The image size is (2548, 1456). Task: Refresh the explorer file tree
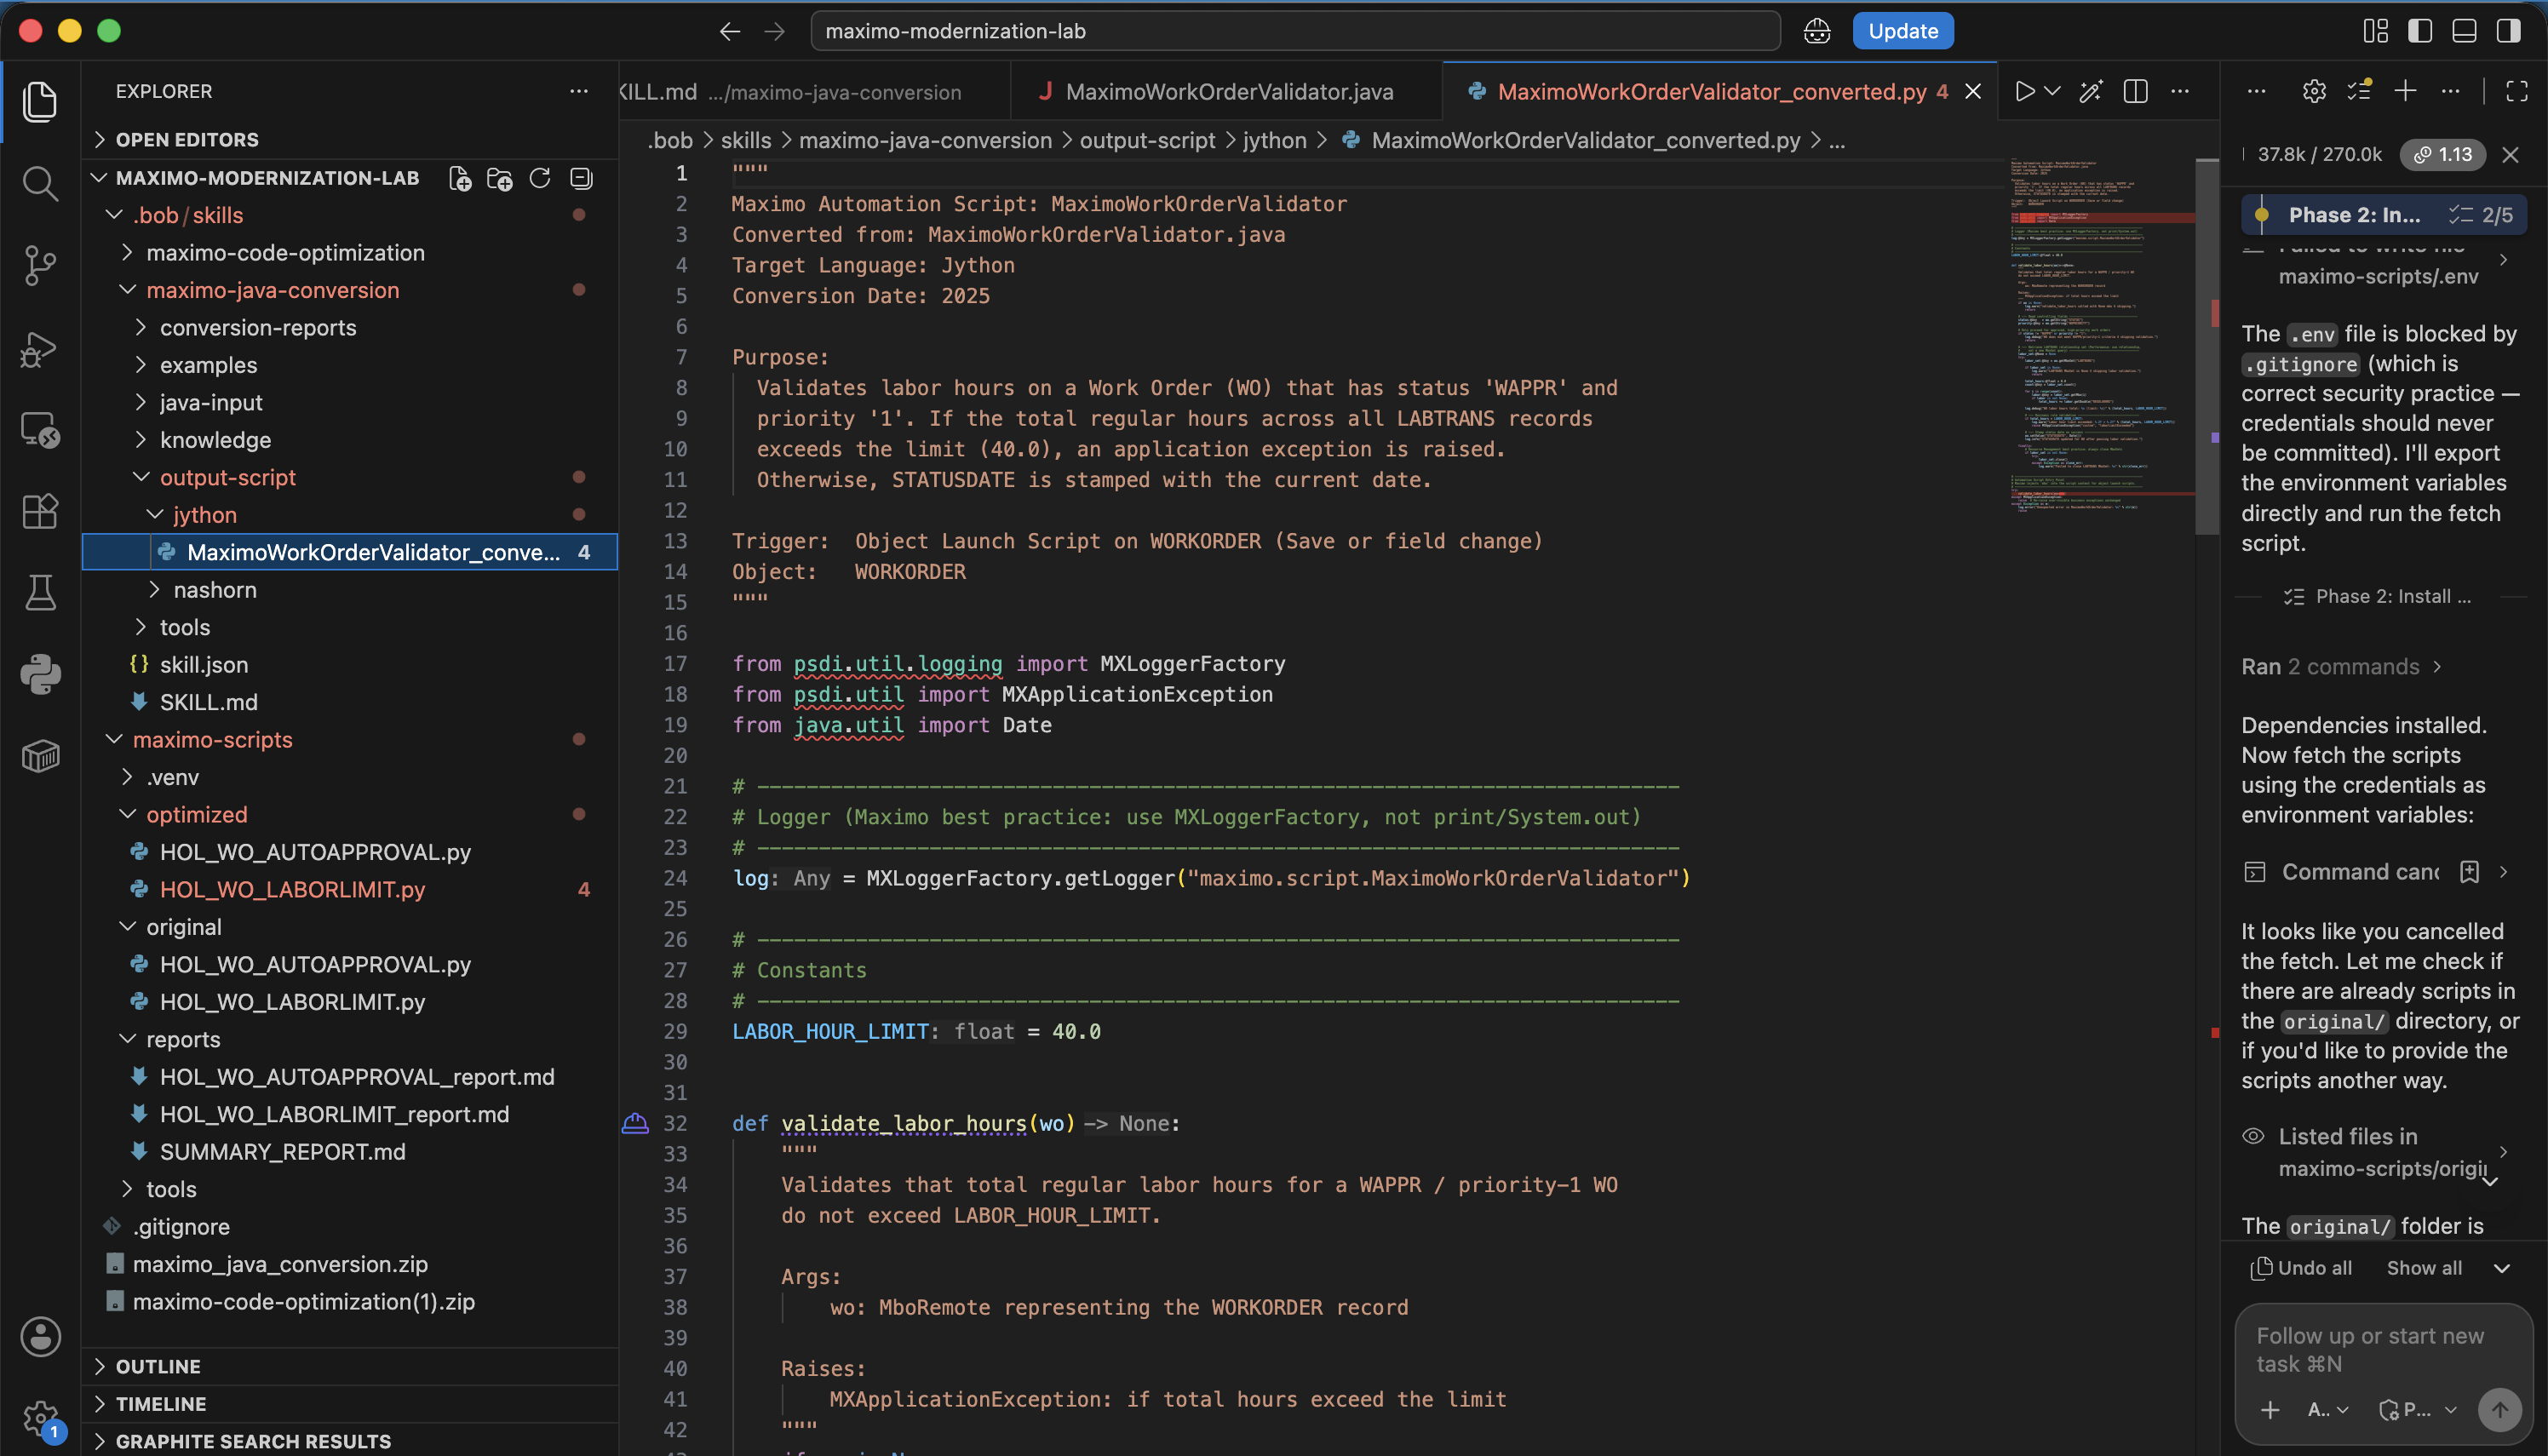(x=540, y=178)
